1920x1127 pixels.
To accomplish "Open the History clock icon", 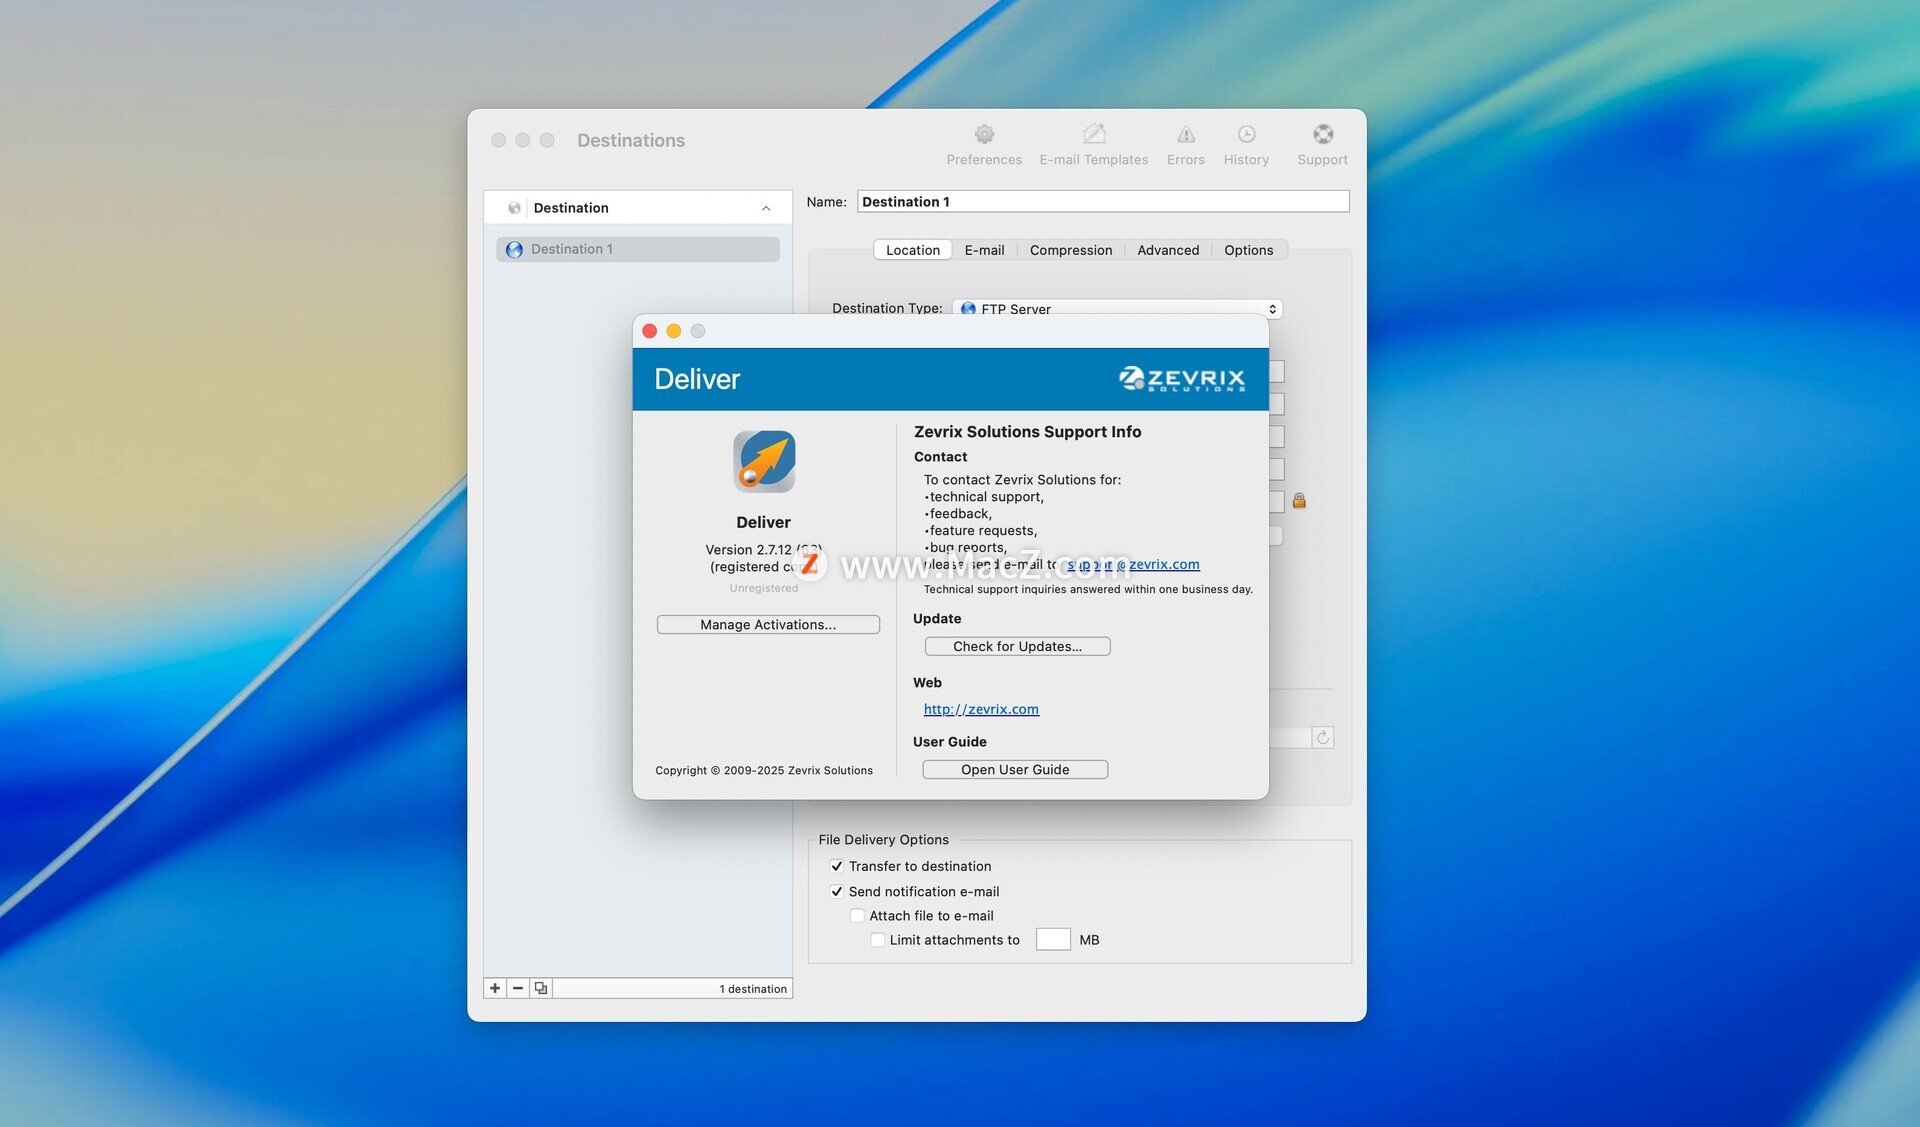I will 1246,135.
